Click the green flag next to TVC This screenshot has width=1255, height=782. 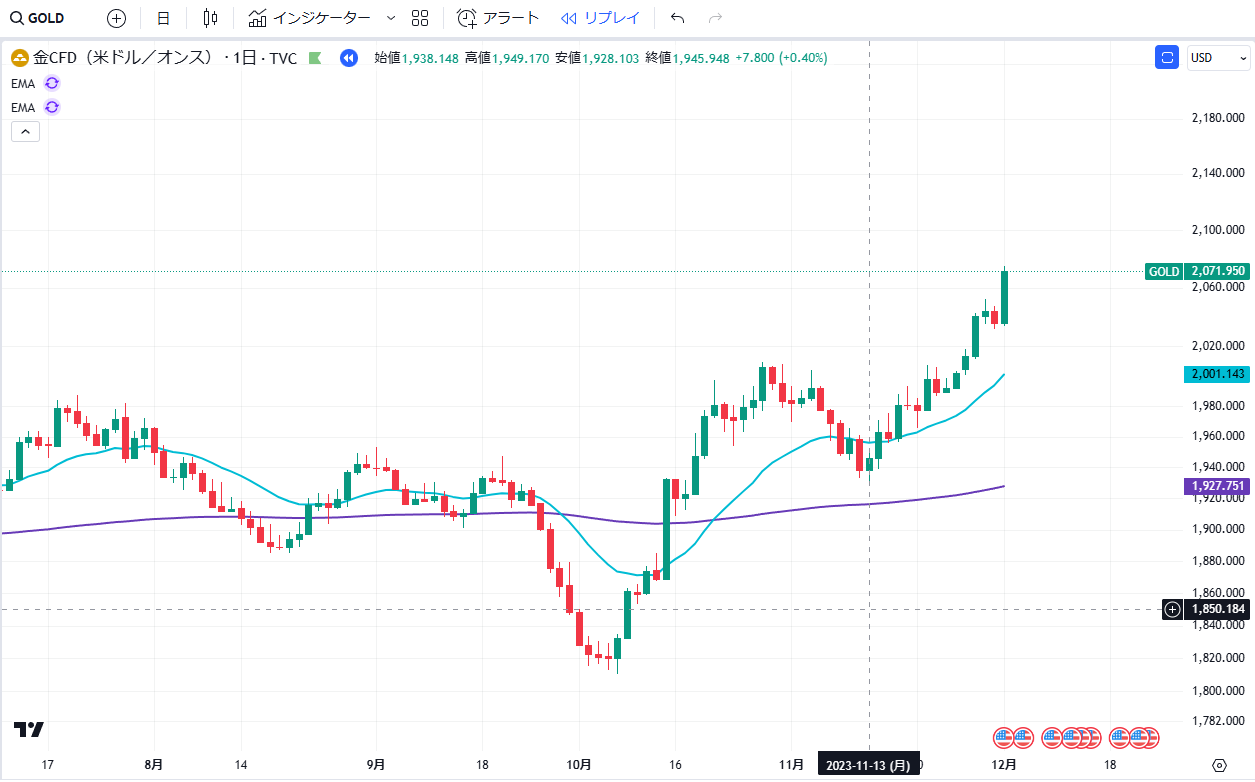point(316,58)
